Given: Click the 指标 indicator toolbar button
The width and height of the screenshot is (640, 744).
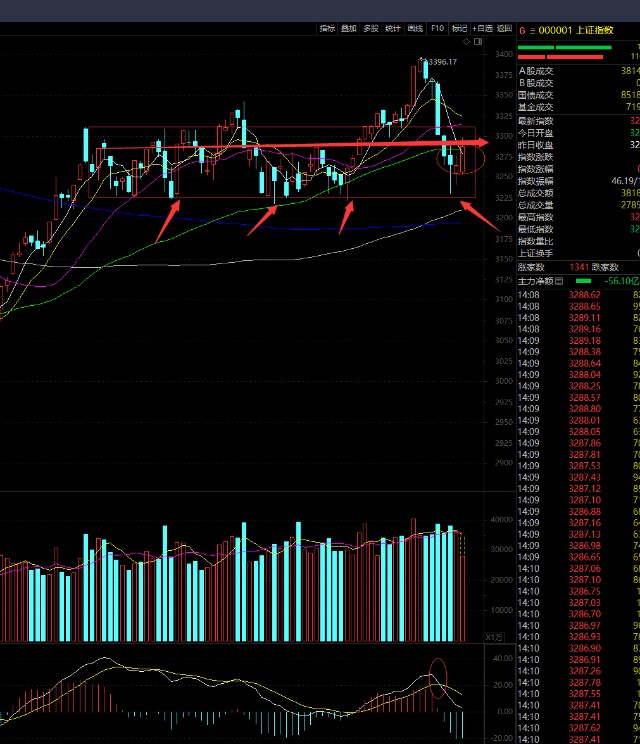Looking at the screenshot, I should [x=327, y=29].
